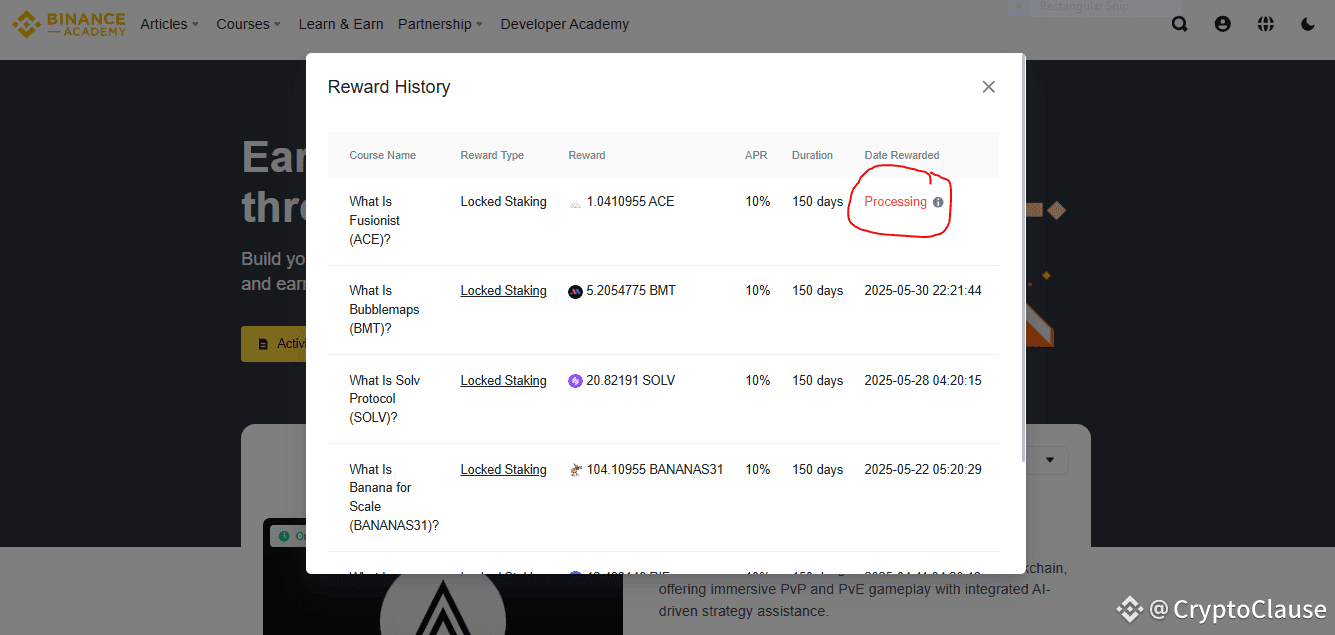Open Locked Staking link for Bubblemaps row
Screen dimensions: 1335x635
[x=503, y=291]
